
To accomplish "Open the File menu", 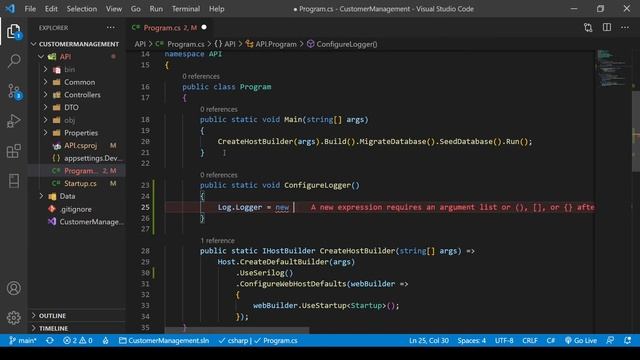I will point(30,9).
